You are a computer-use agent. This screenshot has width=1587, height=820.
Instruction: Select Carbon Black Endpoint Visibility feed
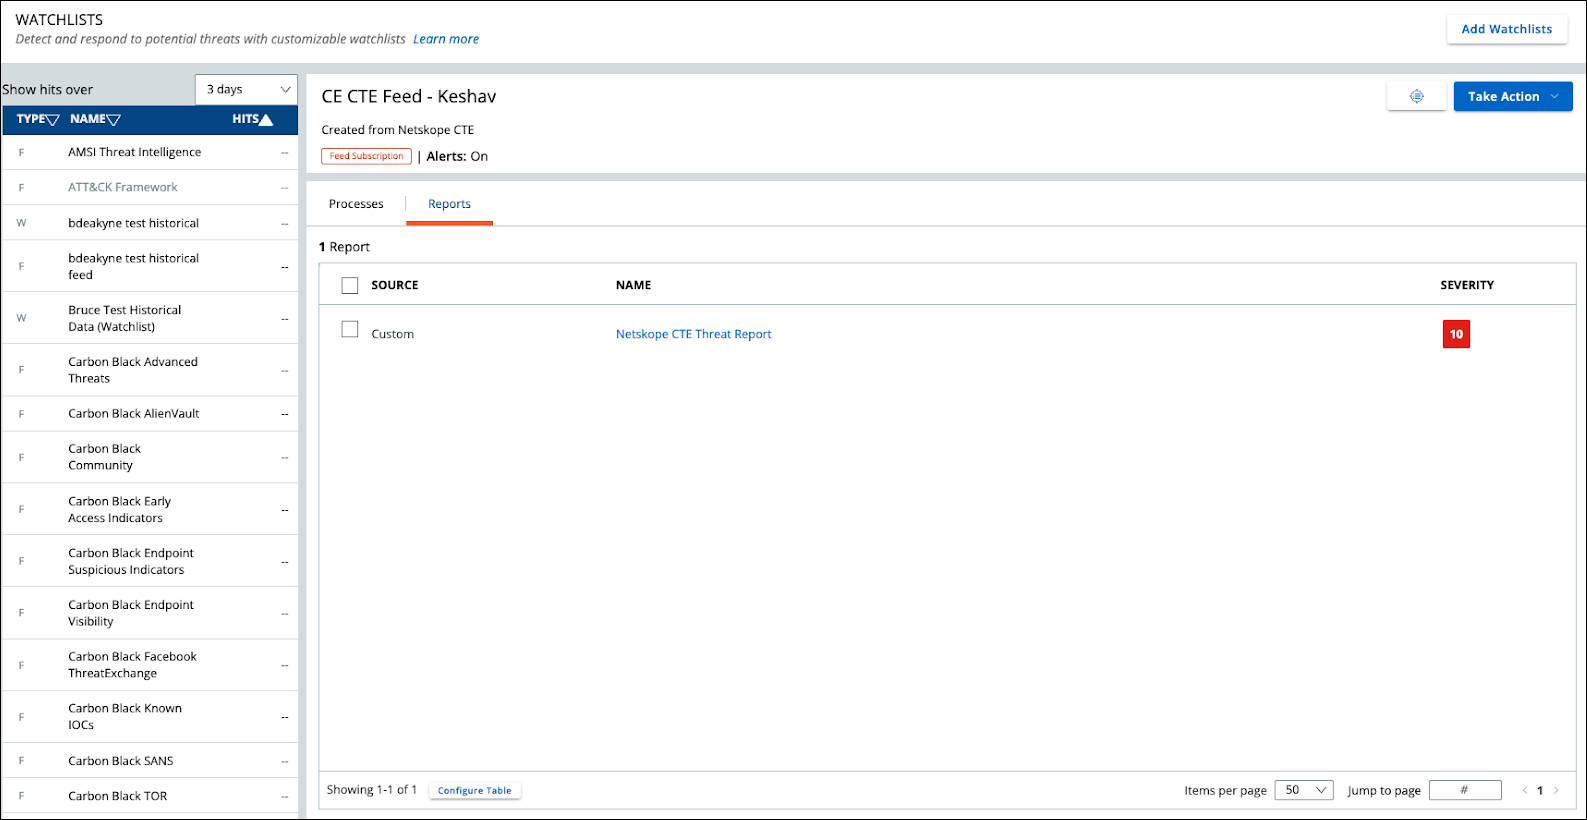pos(150,613)
